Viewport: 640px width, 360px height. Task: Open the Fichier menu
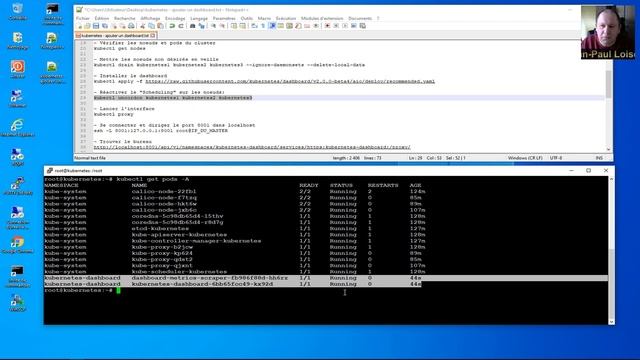coord(82,18)
